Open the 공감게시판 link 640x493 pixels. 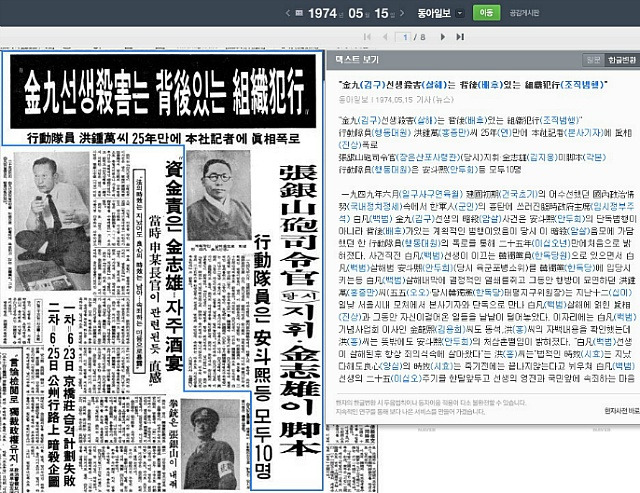click(x=524, y=13)
